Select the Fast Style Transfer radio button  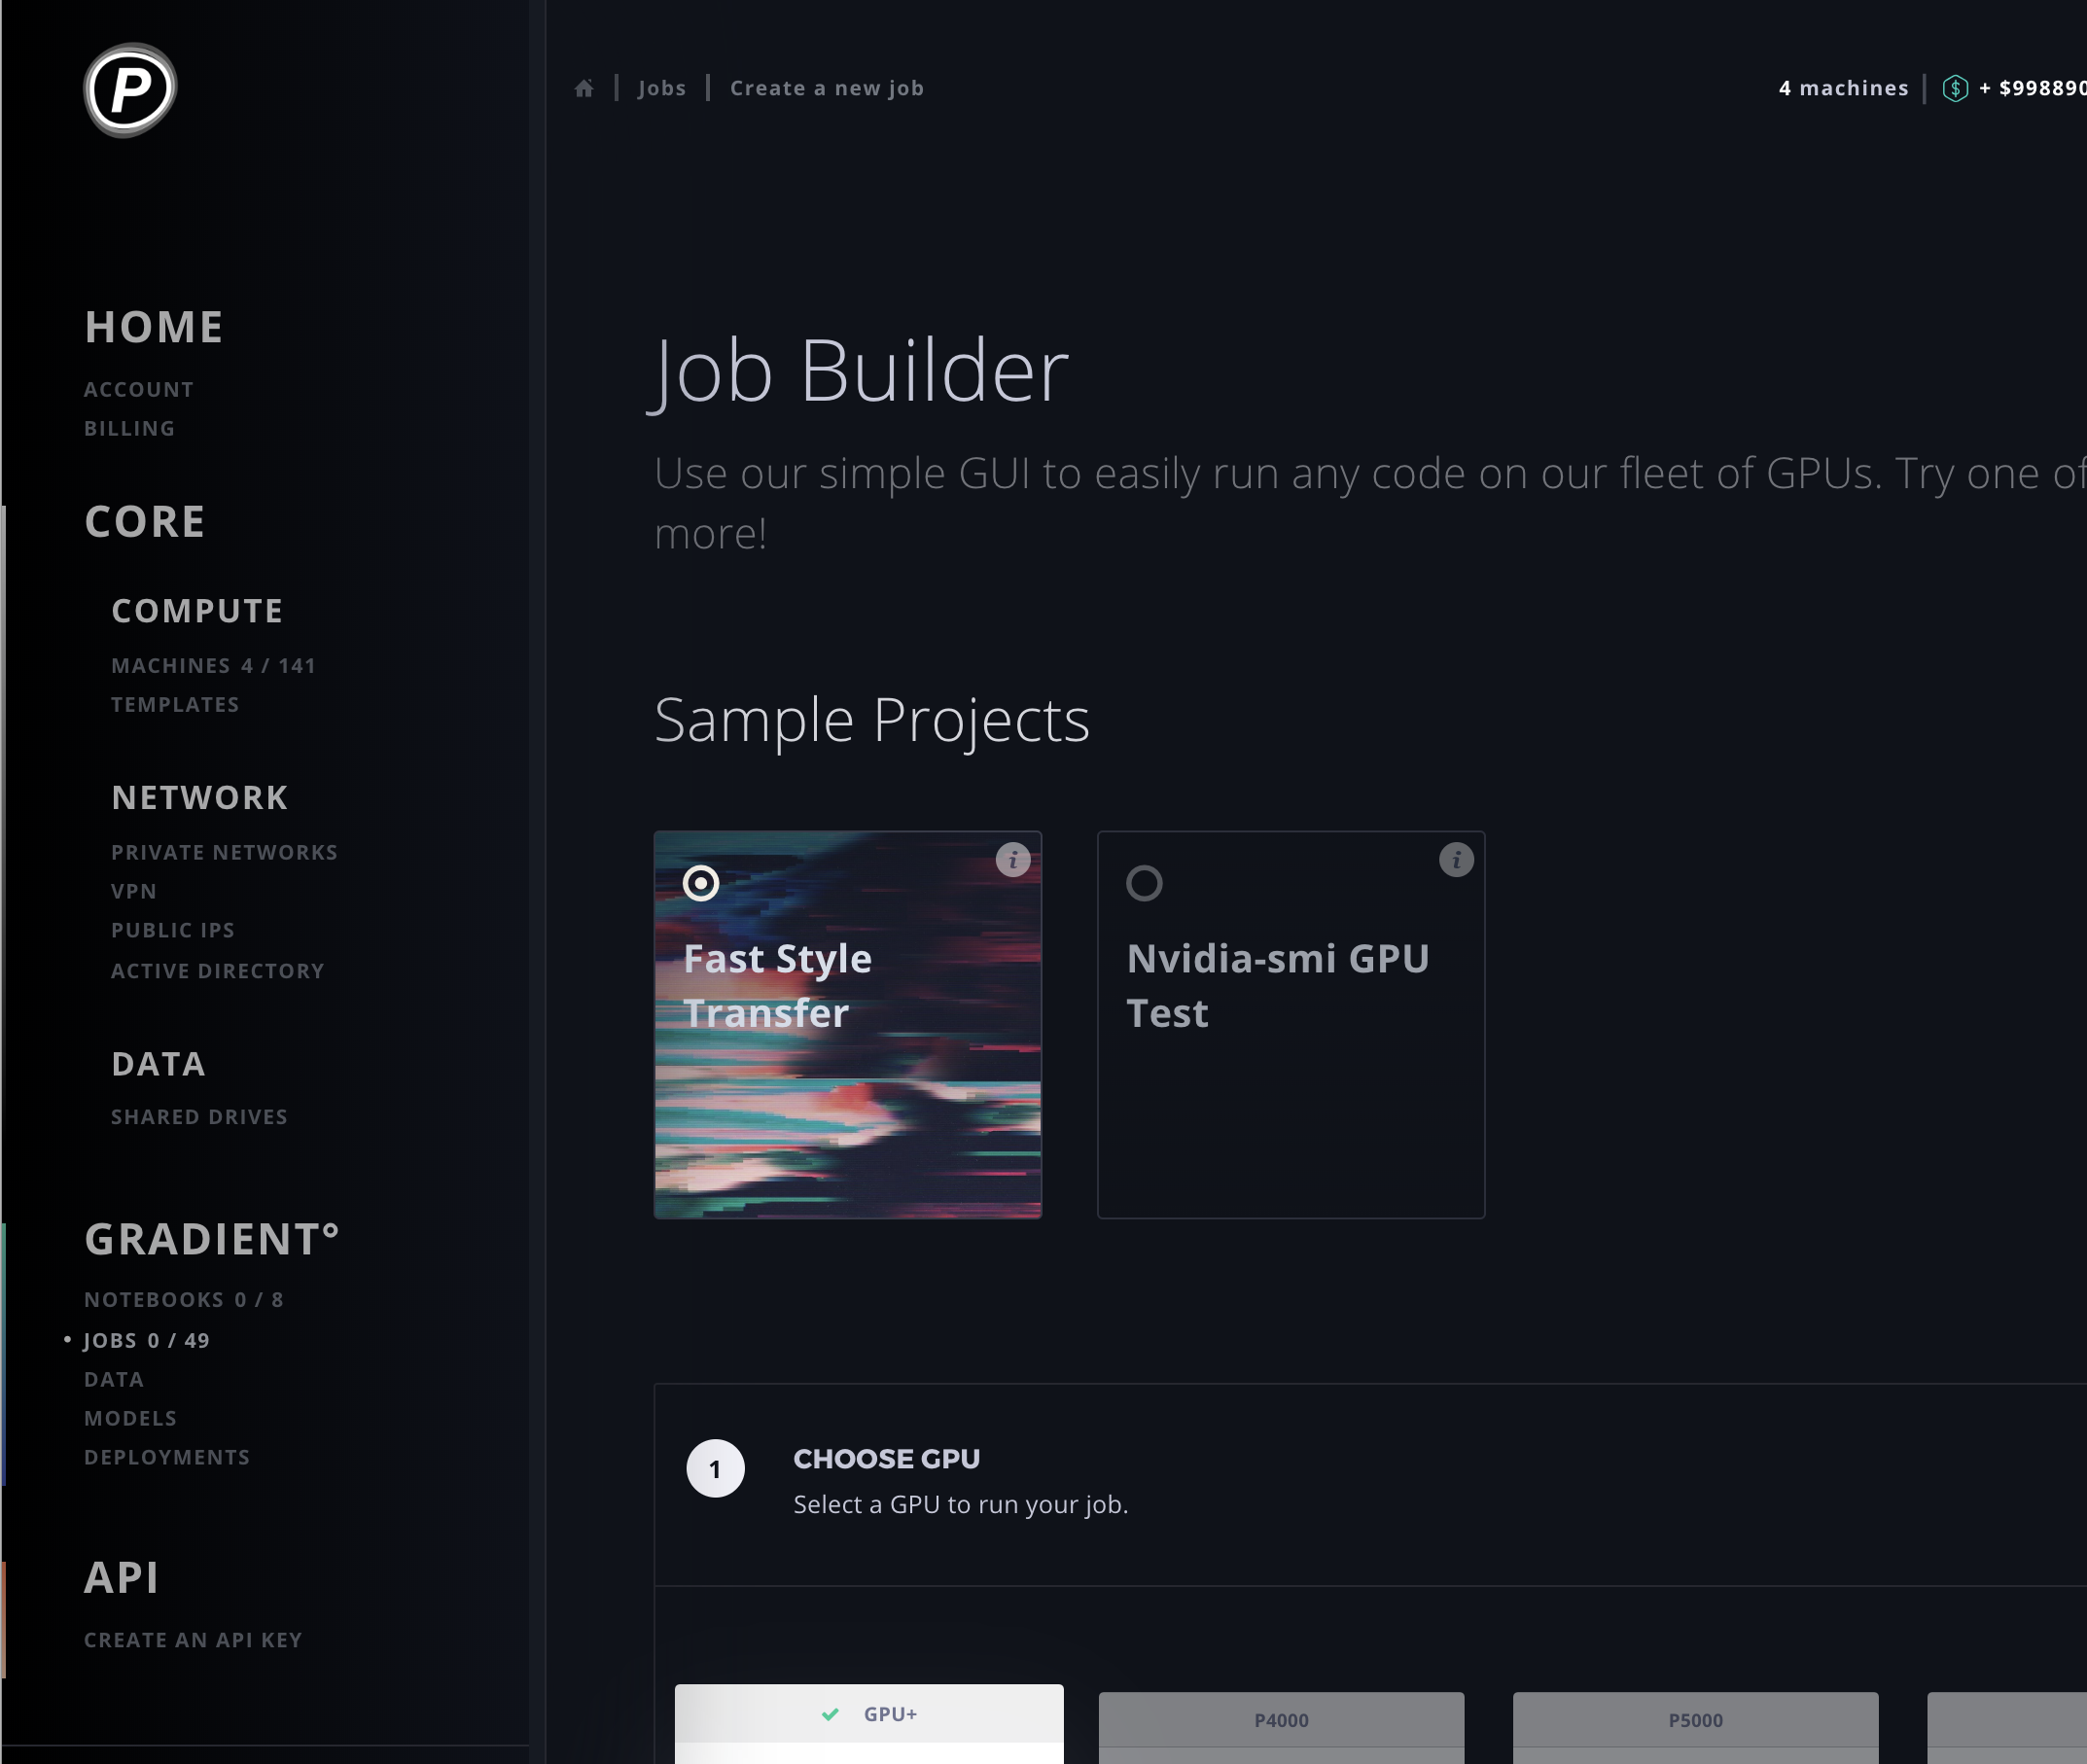tap(701, 883)
